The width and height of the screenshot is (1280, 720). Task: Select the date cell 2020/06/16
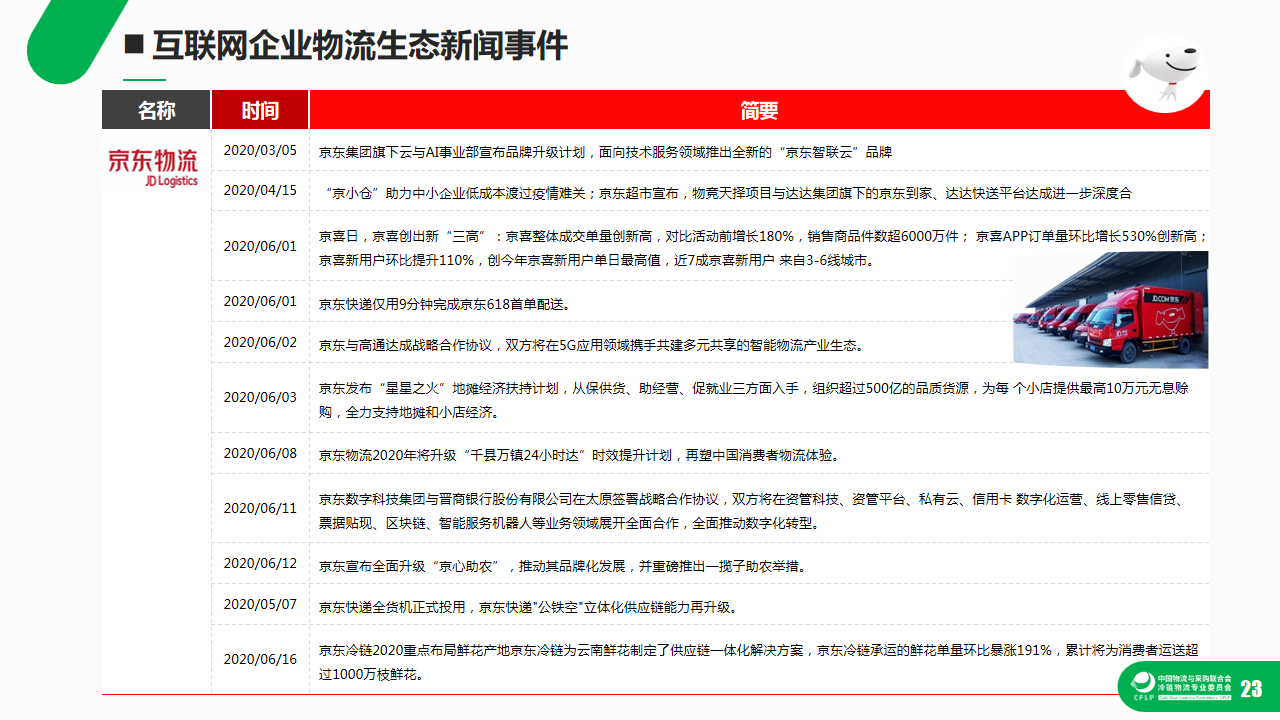coord(260,659)
